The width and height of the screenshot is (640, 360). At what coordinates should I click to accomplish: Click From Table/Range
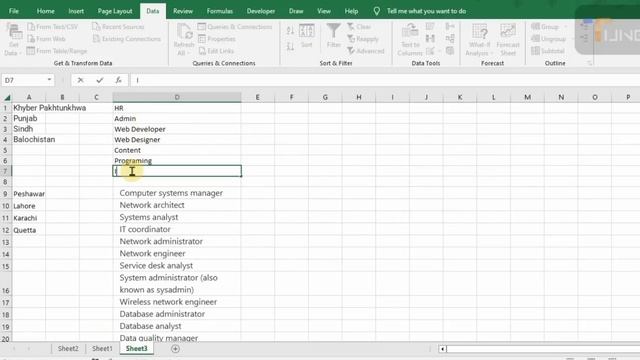(57, 51)
